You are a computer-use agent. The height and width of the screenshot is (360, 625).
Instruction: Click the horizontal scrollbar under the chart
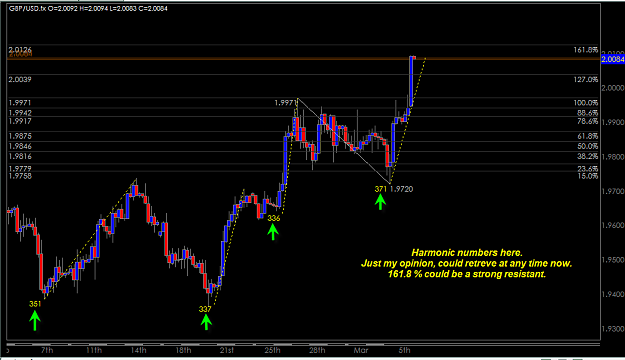[x=303, y=344]
